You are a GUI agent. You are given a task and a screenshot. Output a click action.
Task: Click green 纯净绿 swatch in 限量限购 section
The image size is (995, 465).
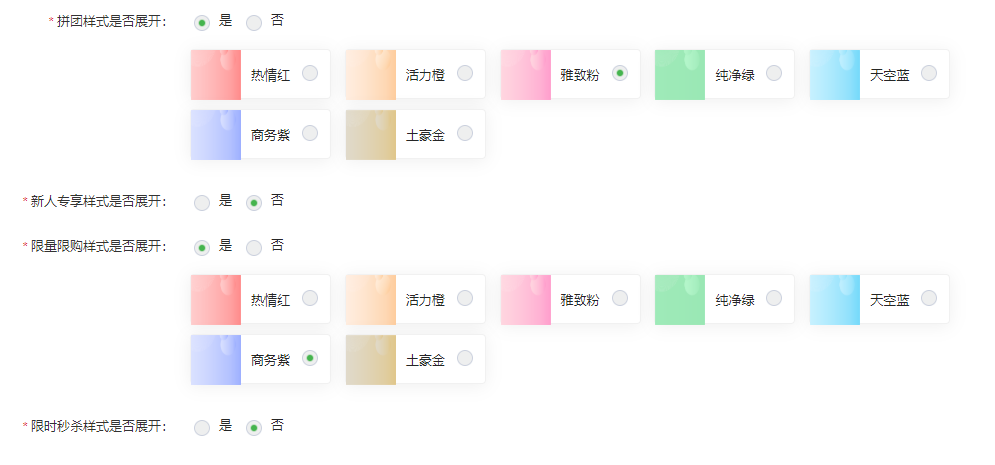pos(680,299)
